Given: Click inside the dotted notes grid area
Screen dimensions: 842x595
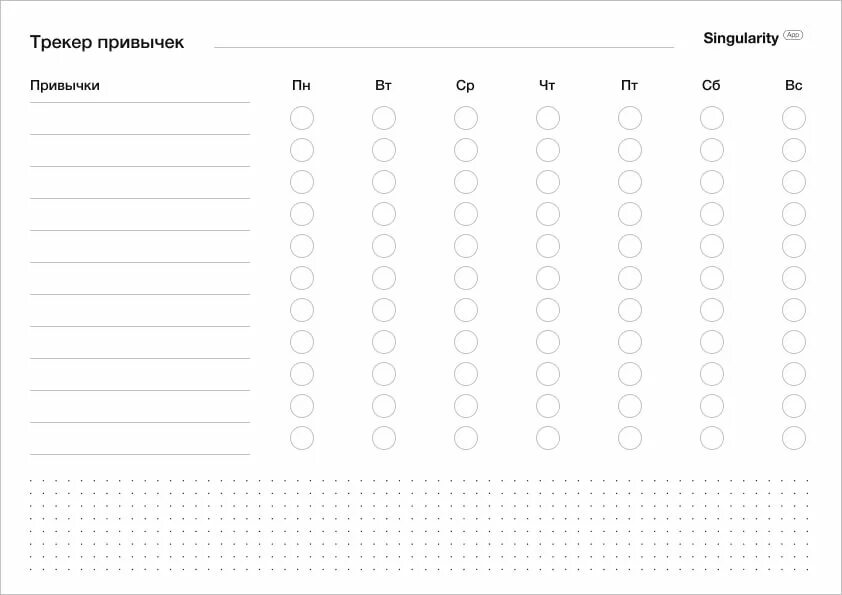Looking at the screenshot, I should tap(419, 525).
